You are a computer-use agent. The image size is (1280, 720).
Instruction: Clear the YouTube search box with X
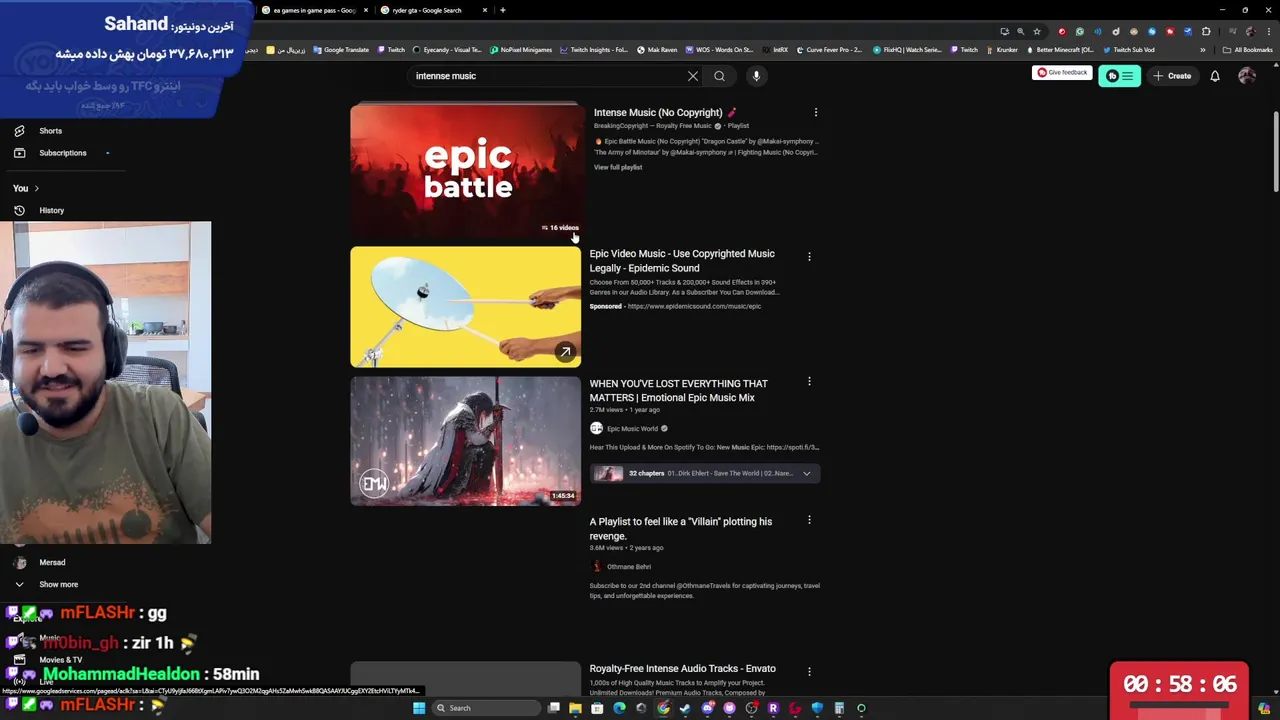(x=693, y=76)
